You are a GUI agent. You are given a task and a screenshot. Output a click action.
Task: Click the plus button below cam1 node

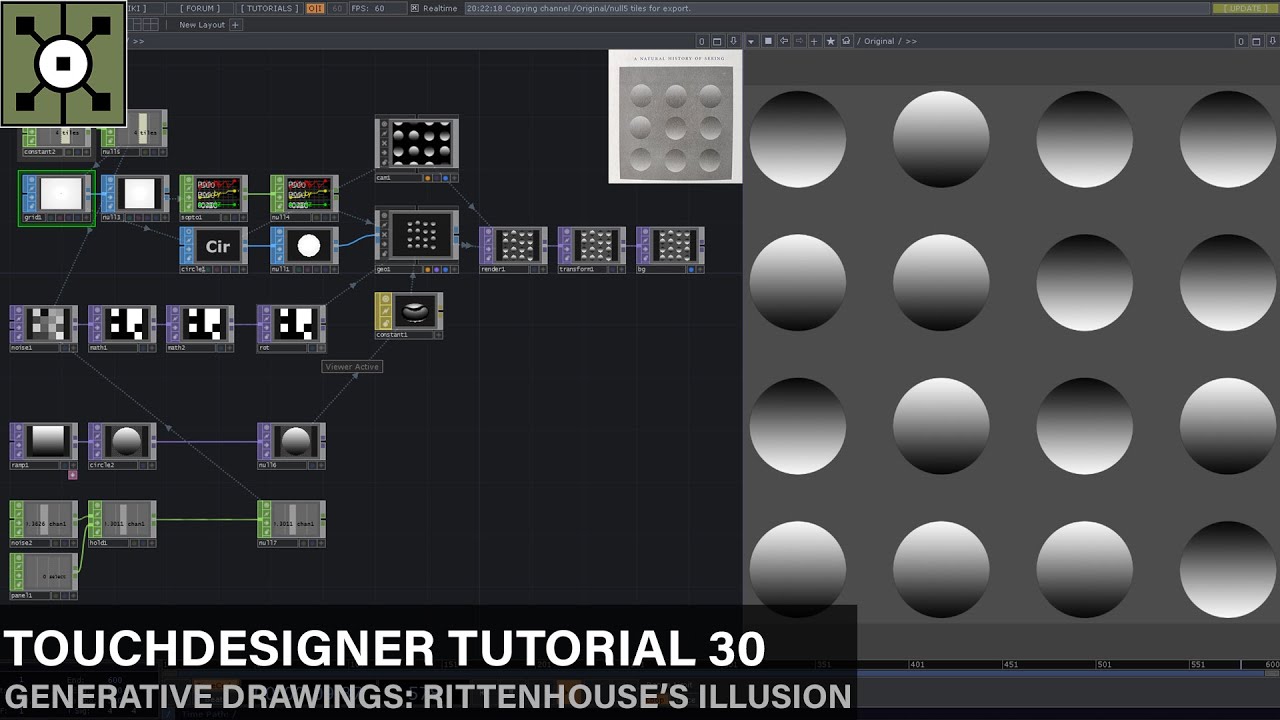click(454, 177)
